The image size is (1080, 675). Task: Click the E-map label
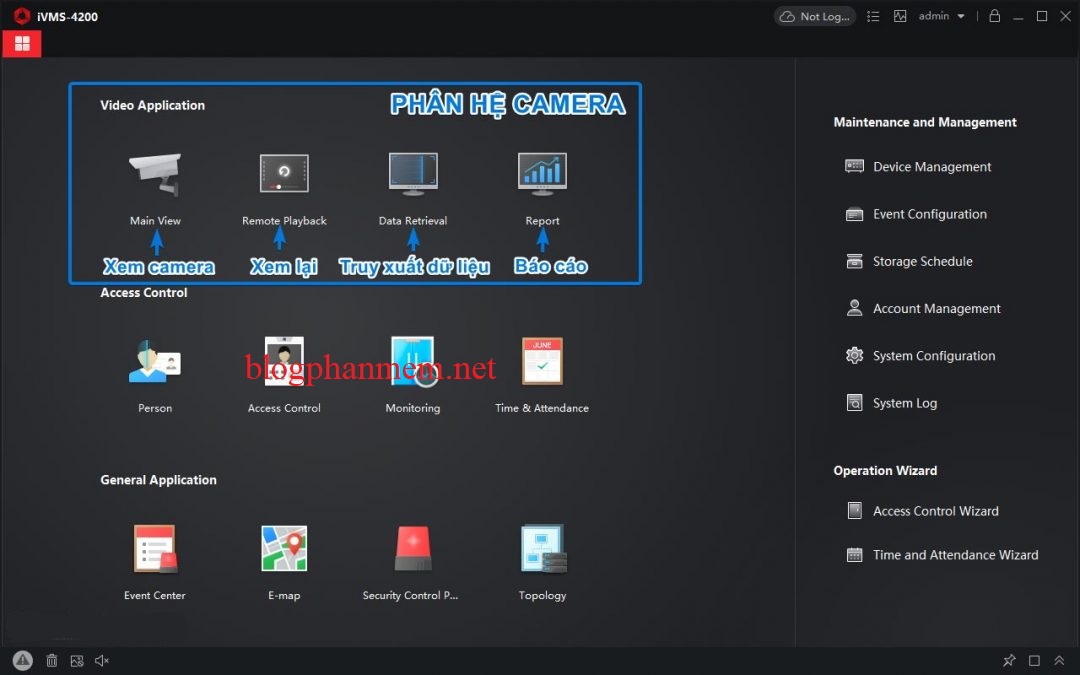point(284,595)
